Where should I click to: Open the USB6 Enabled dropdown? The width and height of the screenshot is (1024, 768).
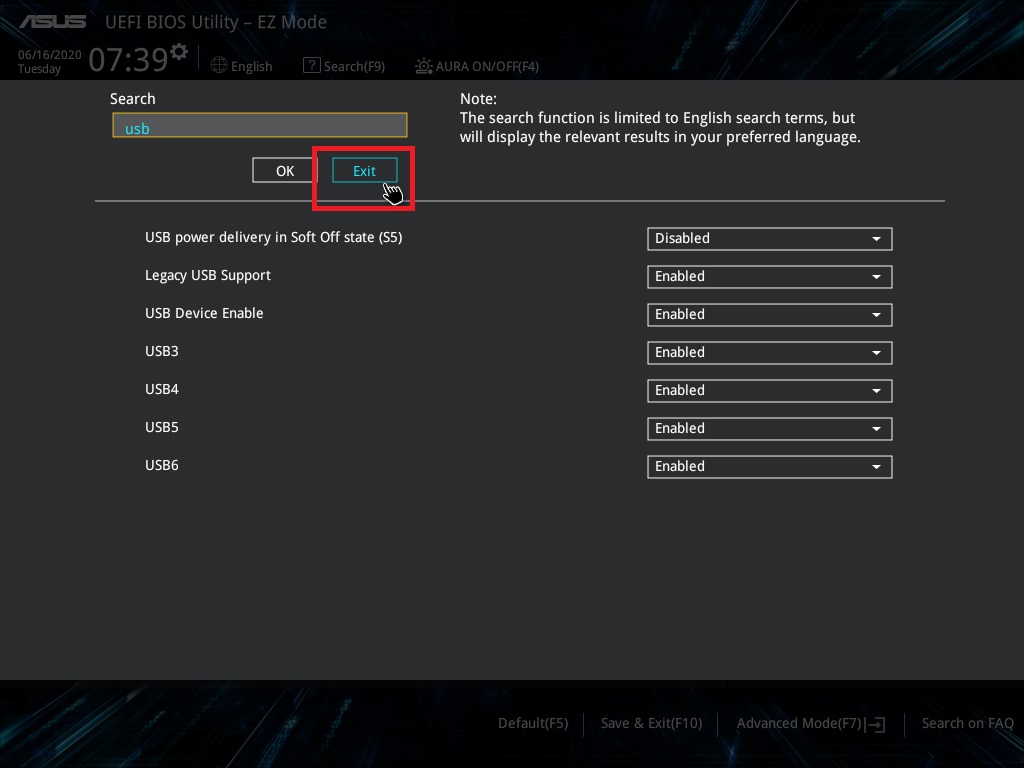(x=769, y=466)
